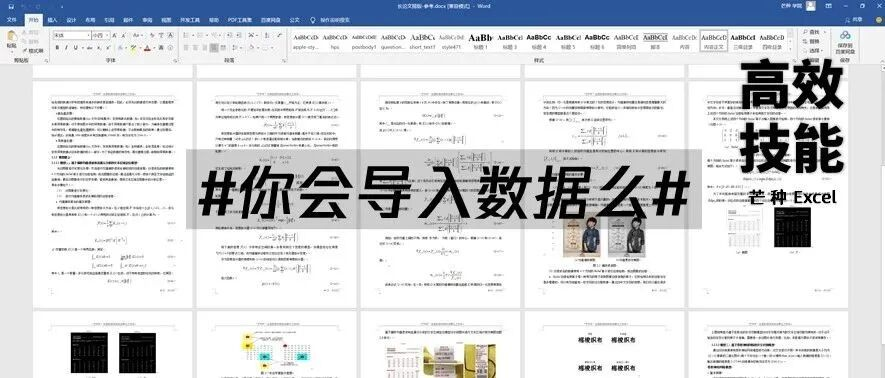885x378 pixels.
Task: Apply superscript formatting
Action: (108, 48)
